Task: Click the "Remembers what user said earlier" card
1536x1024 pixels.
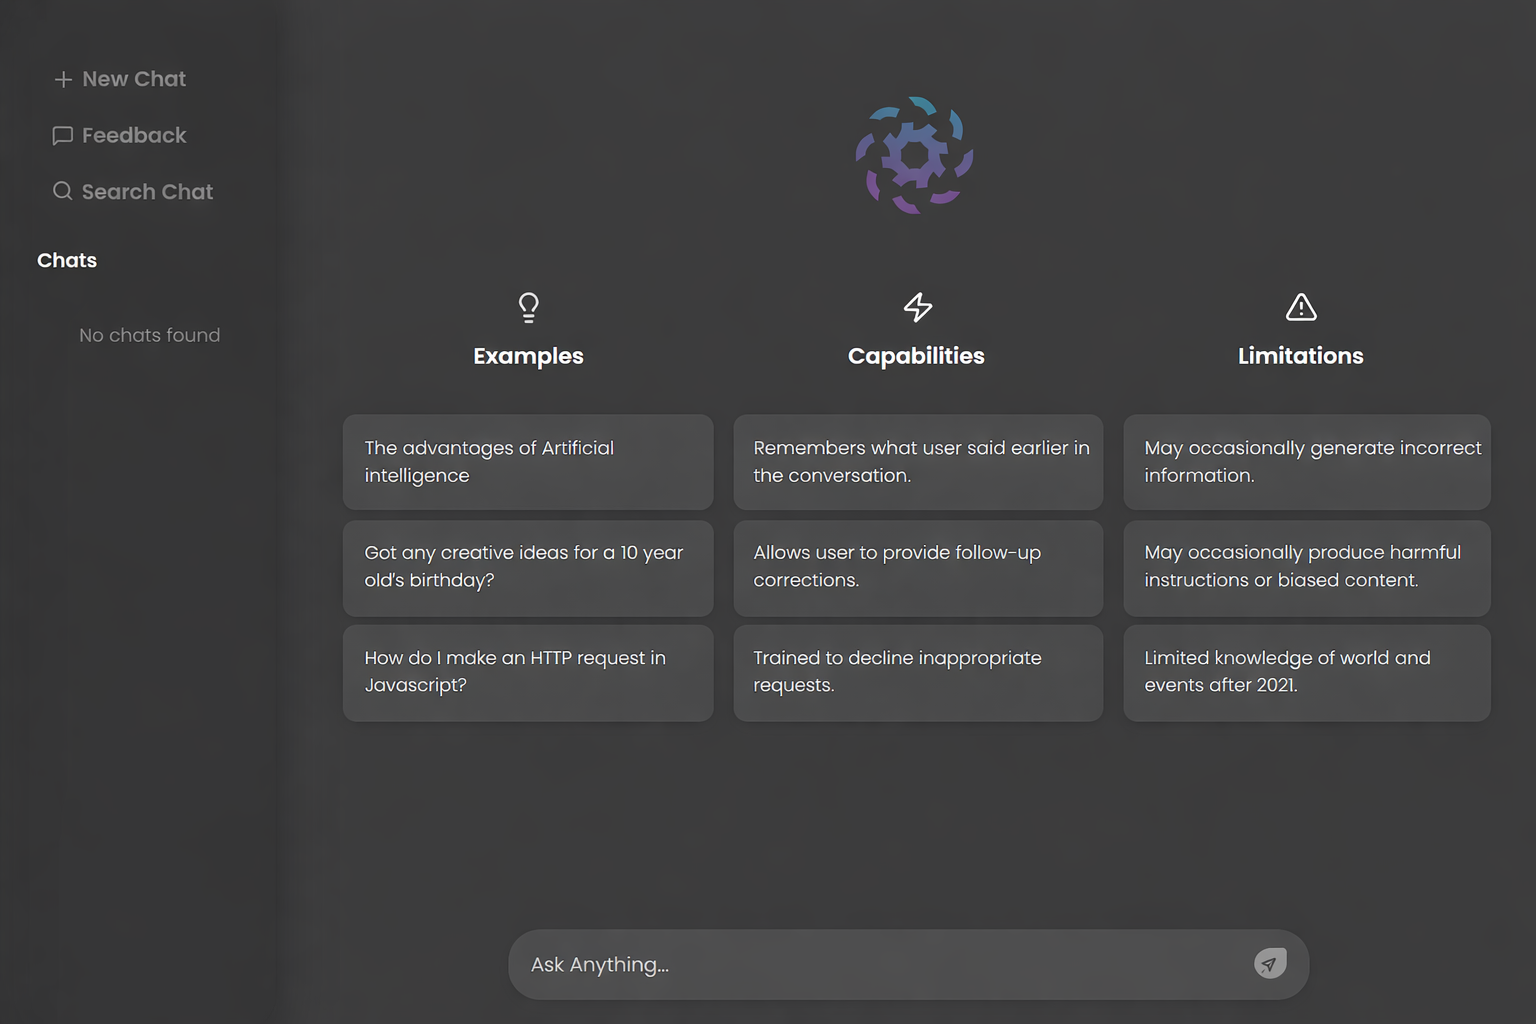Action: pos(918,462)
